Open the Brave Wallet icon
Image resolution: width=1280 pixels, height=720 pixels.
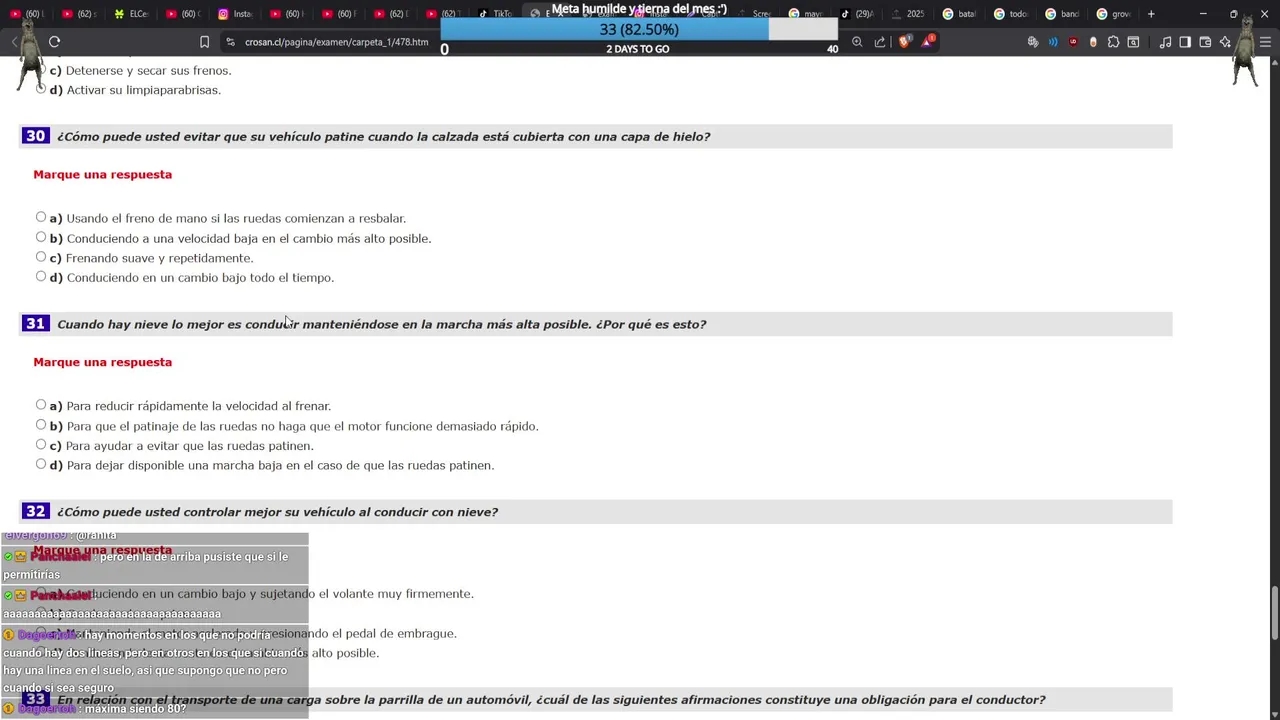1205,42
